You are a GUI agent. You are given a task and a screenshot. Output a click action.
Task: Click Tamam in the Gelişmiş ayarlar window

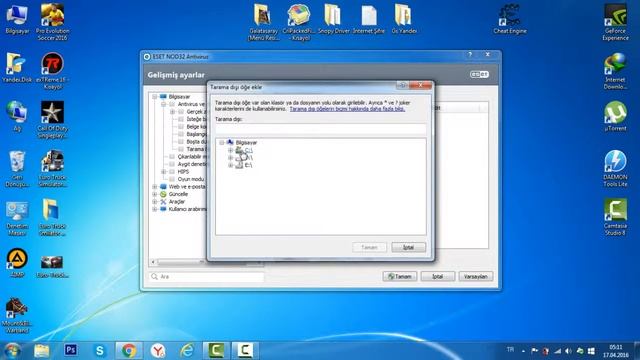click(400, 276)
